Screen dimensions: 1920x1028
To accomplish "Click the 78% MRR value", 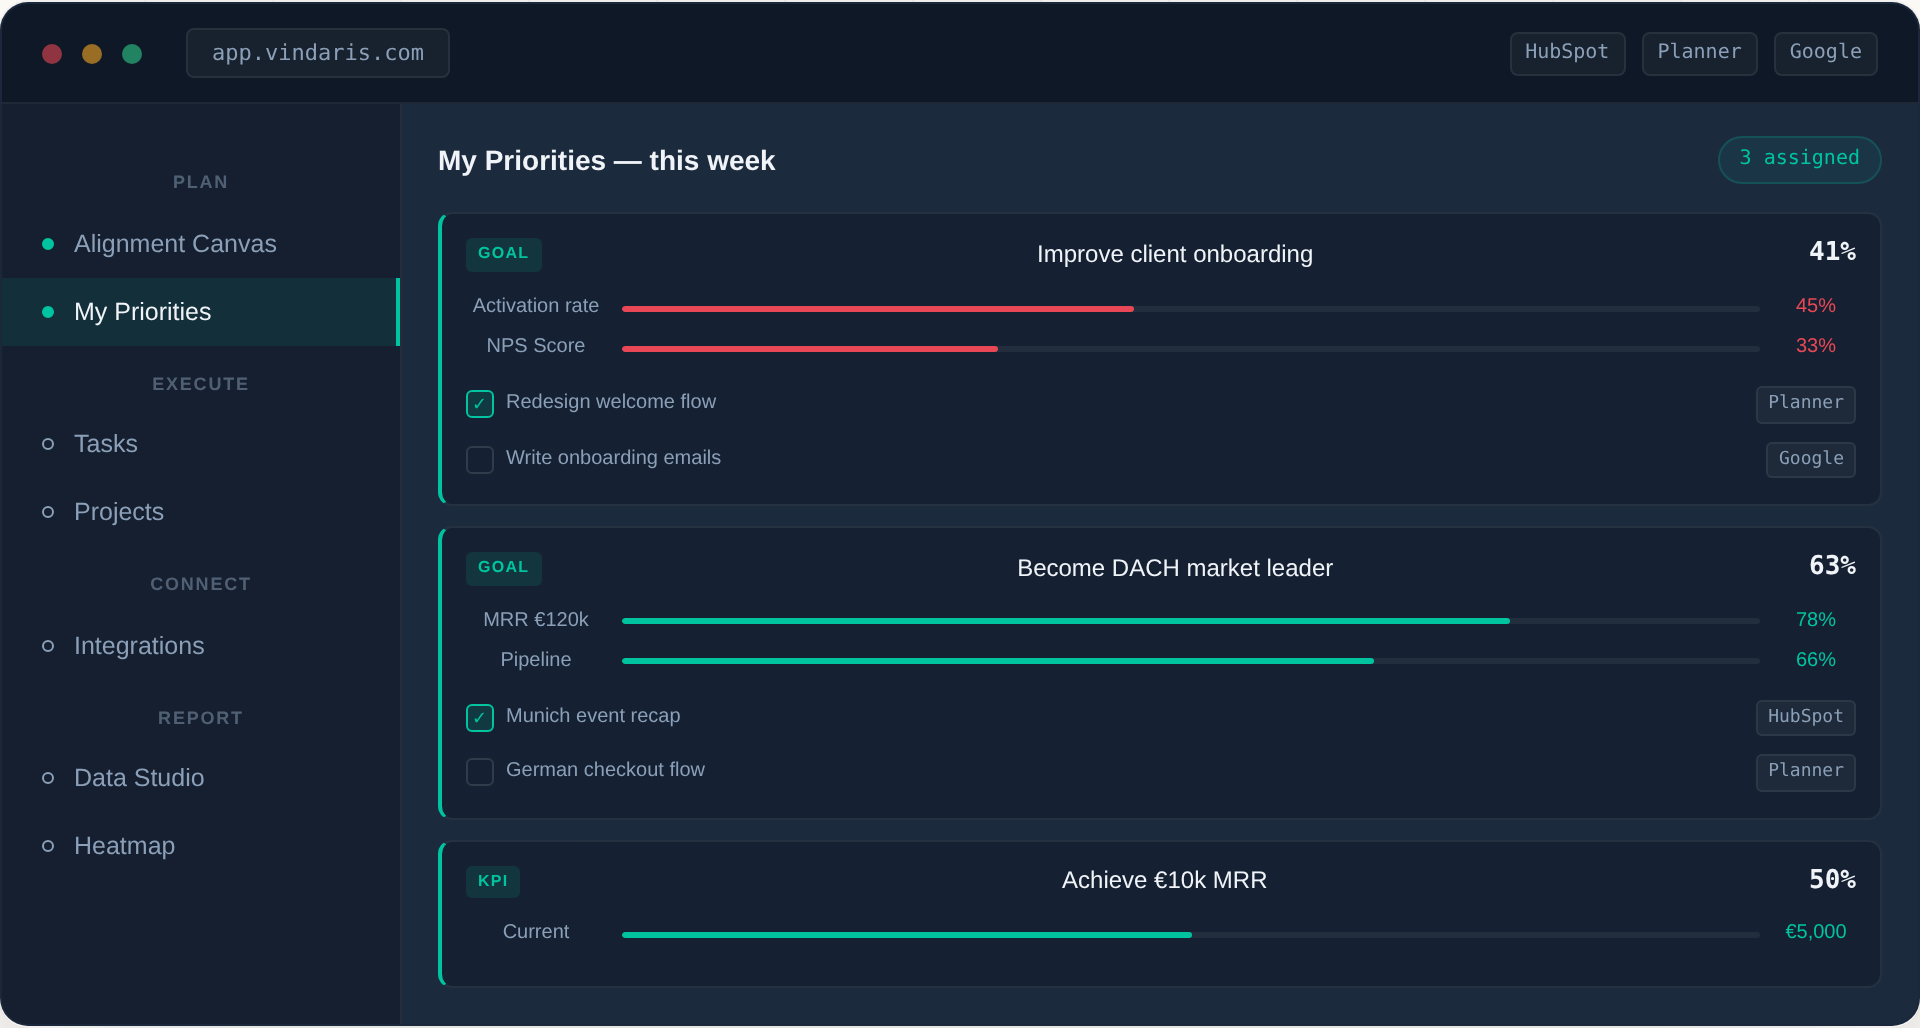I will (1815, 620).
